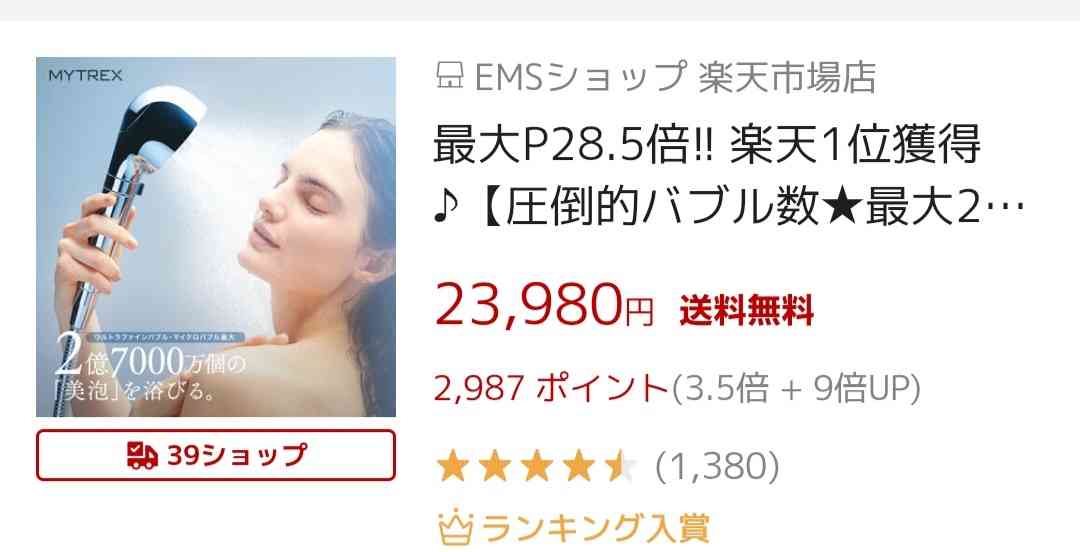This screenshot has height=552, width=1080.
Task: Click the shop storefront icon beside EMSショップ
Action: pyautogui.click(x=449, y=76)
